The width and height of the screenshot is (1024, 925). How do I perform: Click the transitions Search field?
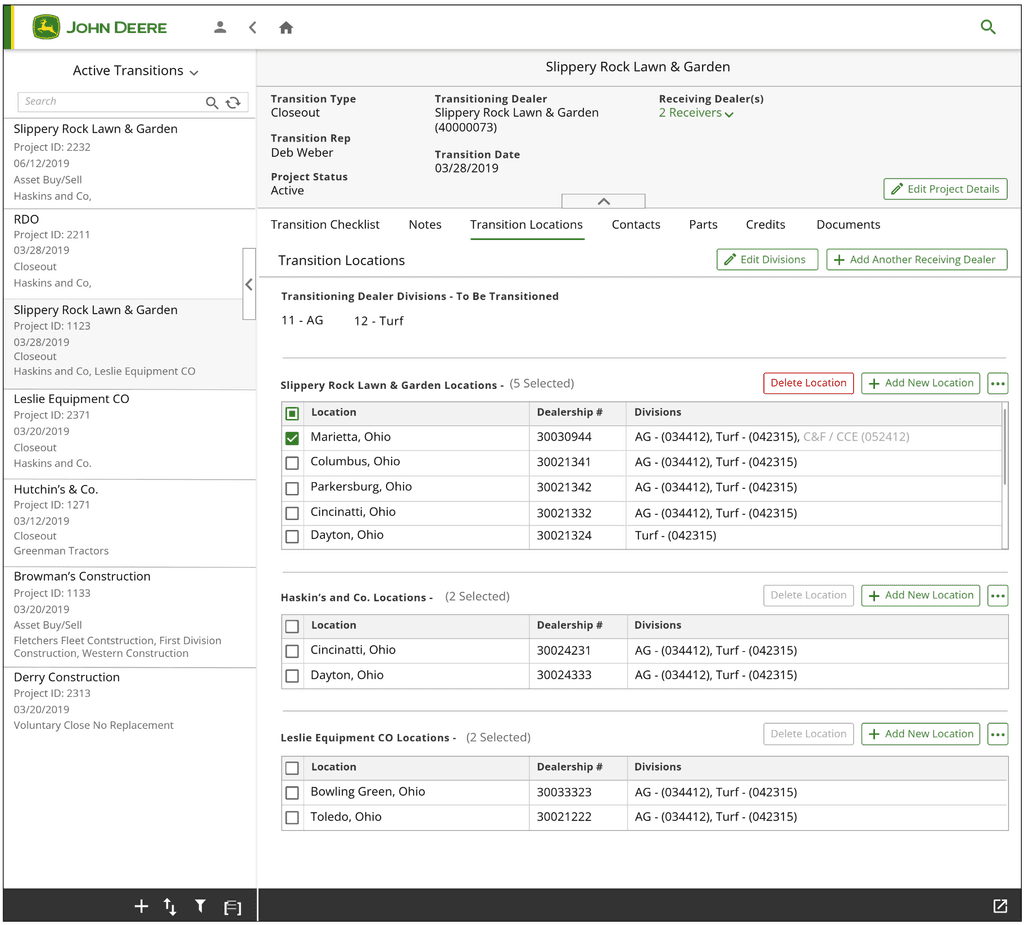[111, 102]
